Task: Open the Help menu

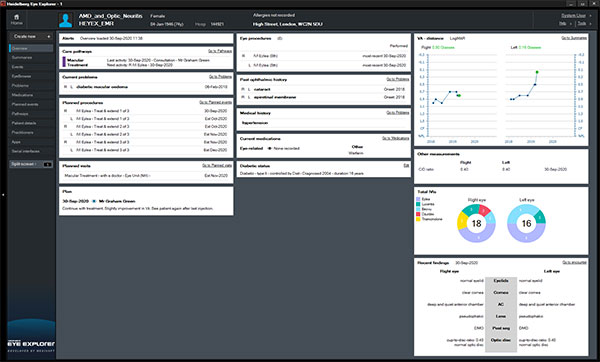Action: [562, 24]
